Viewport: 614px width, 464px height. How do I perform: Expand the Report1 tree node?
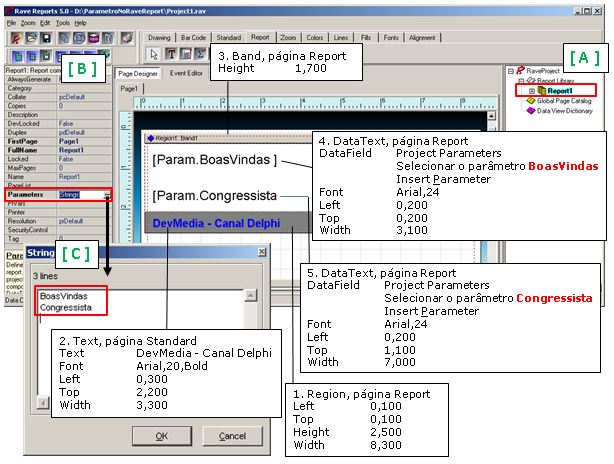pyautogui.click(x=531, y=91)
